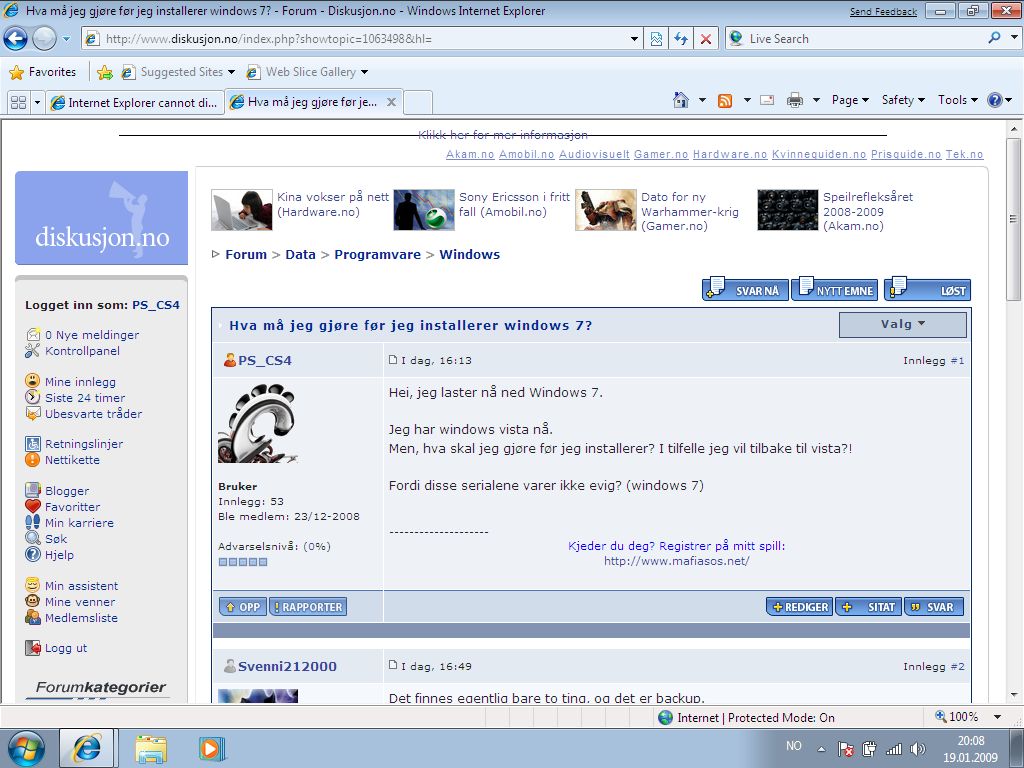
Task: Open the Help question mark icon
Action: click(995, 100)
